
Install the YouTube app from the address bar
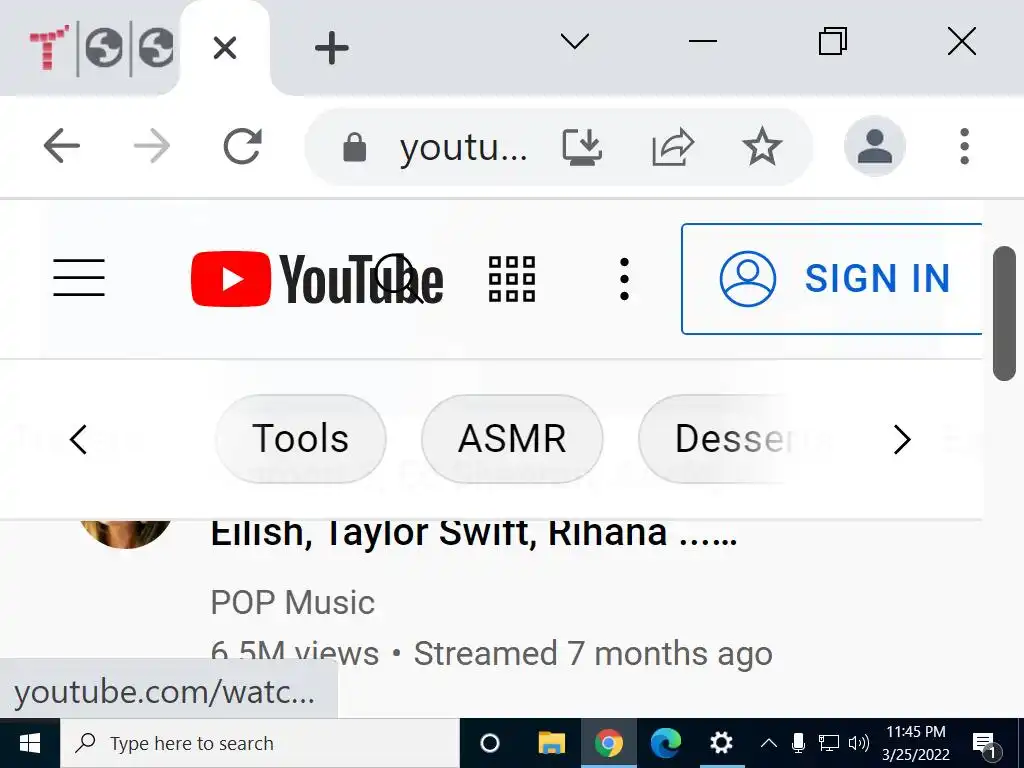582,147
